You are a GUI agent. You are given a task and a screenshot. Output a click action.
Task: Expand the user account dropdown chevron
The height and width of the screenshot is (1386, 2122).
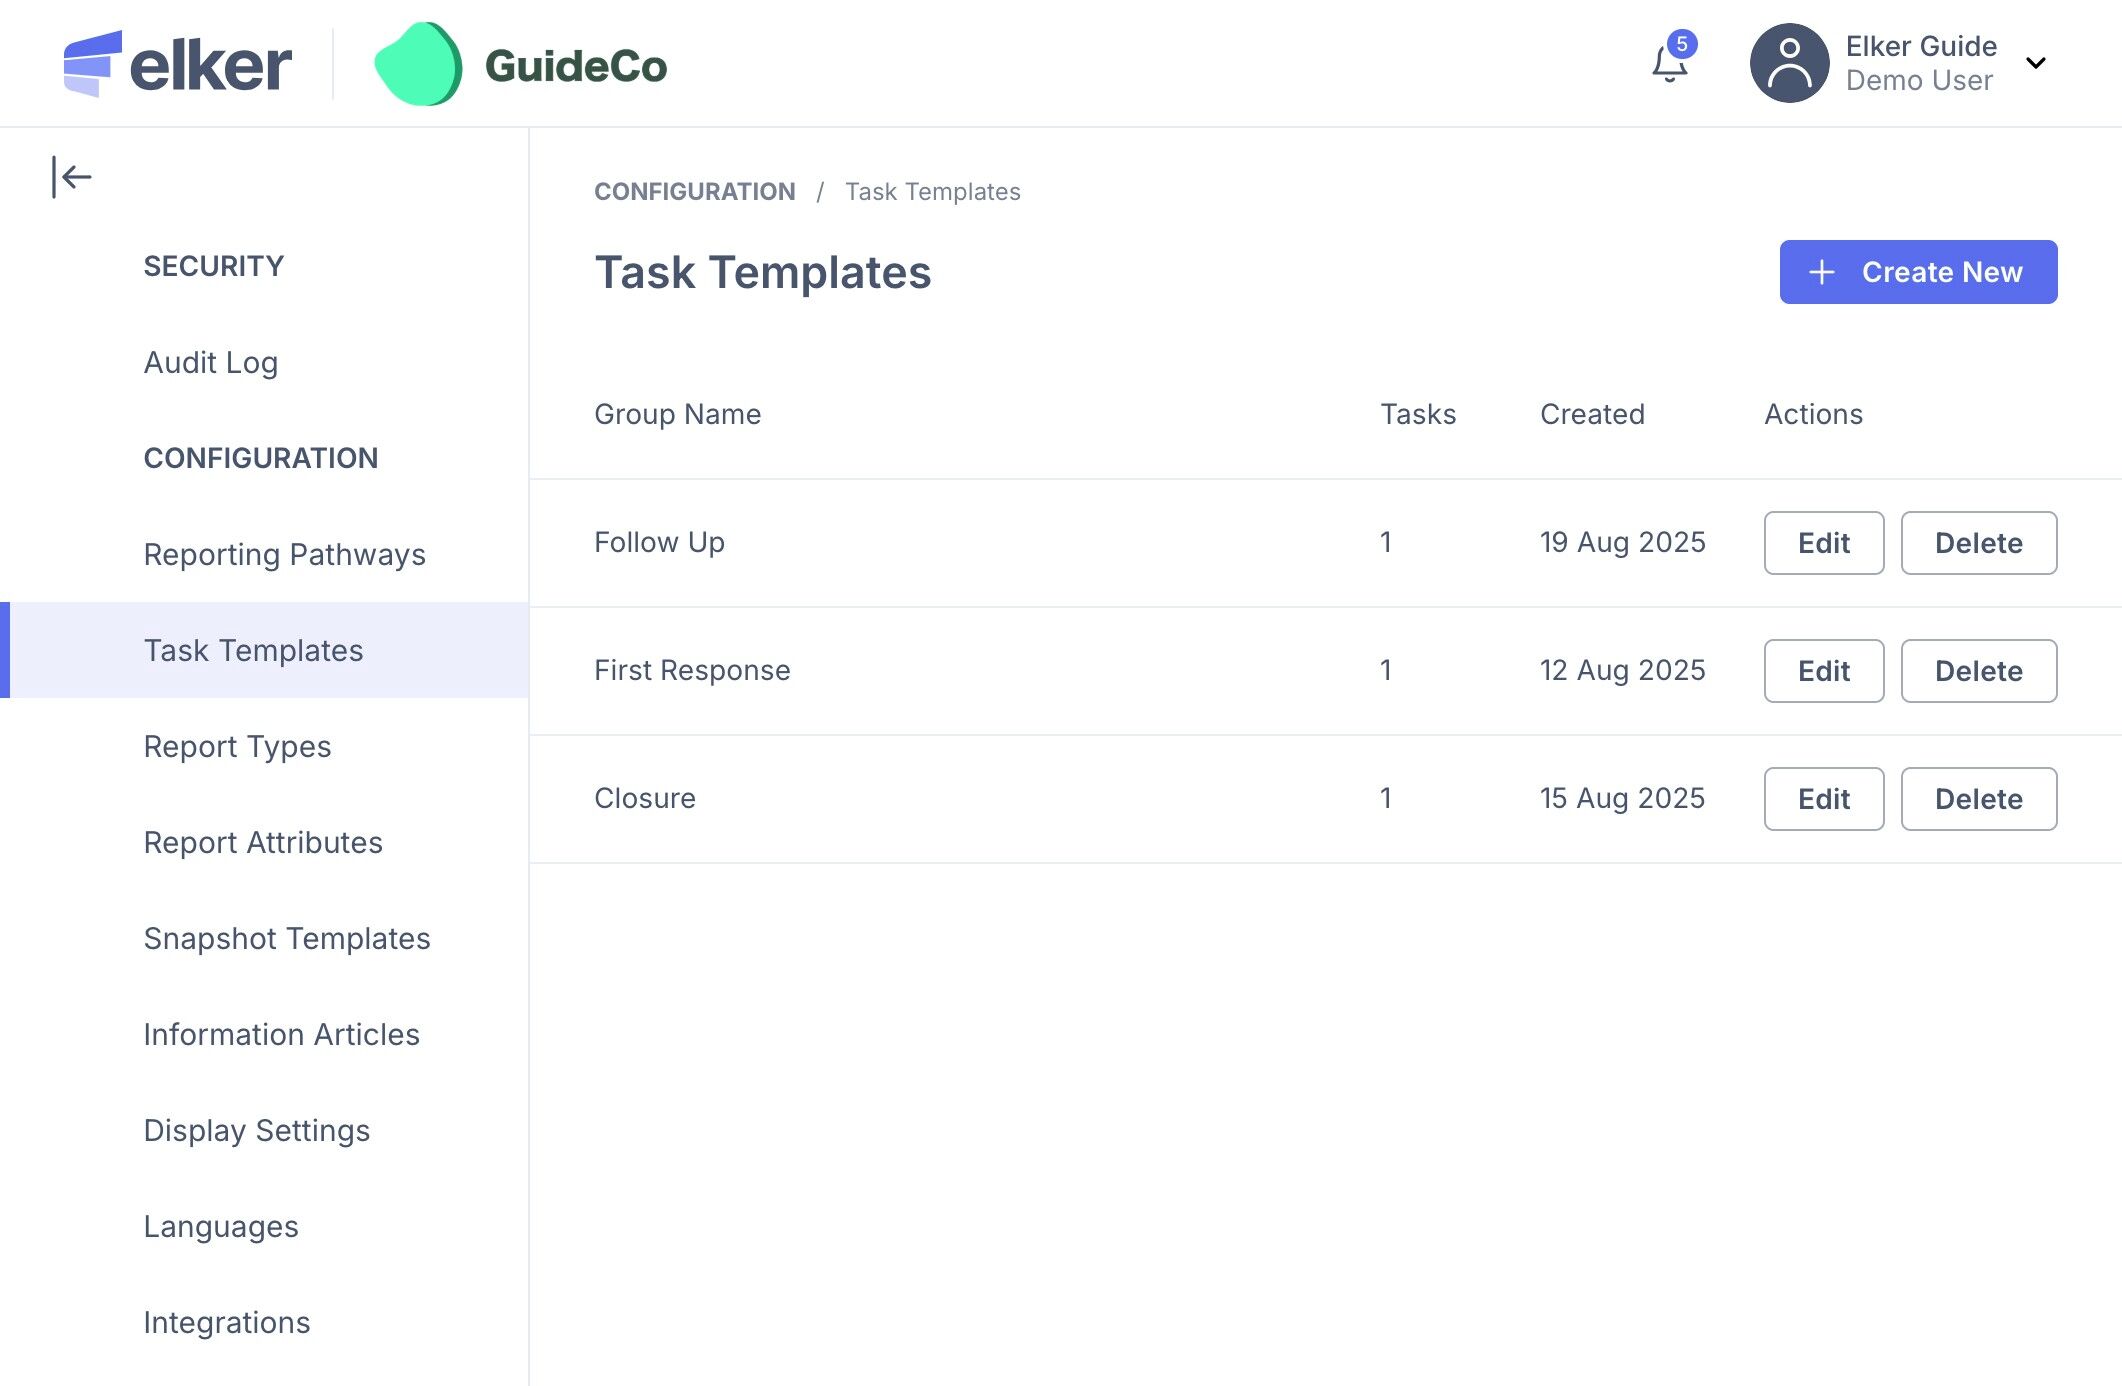pyautogui.click(x=2035, y=64)
